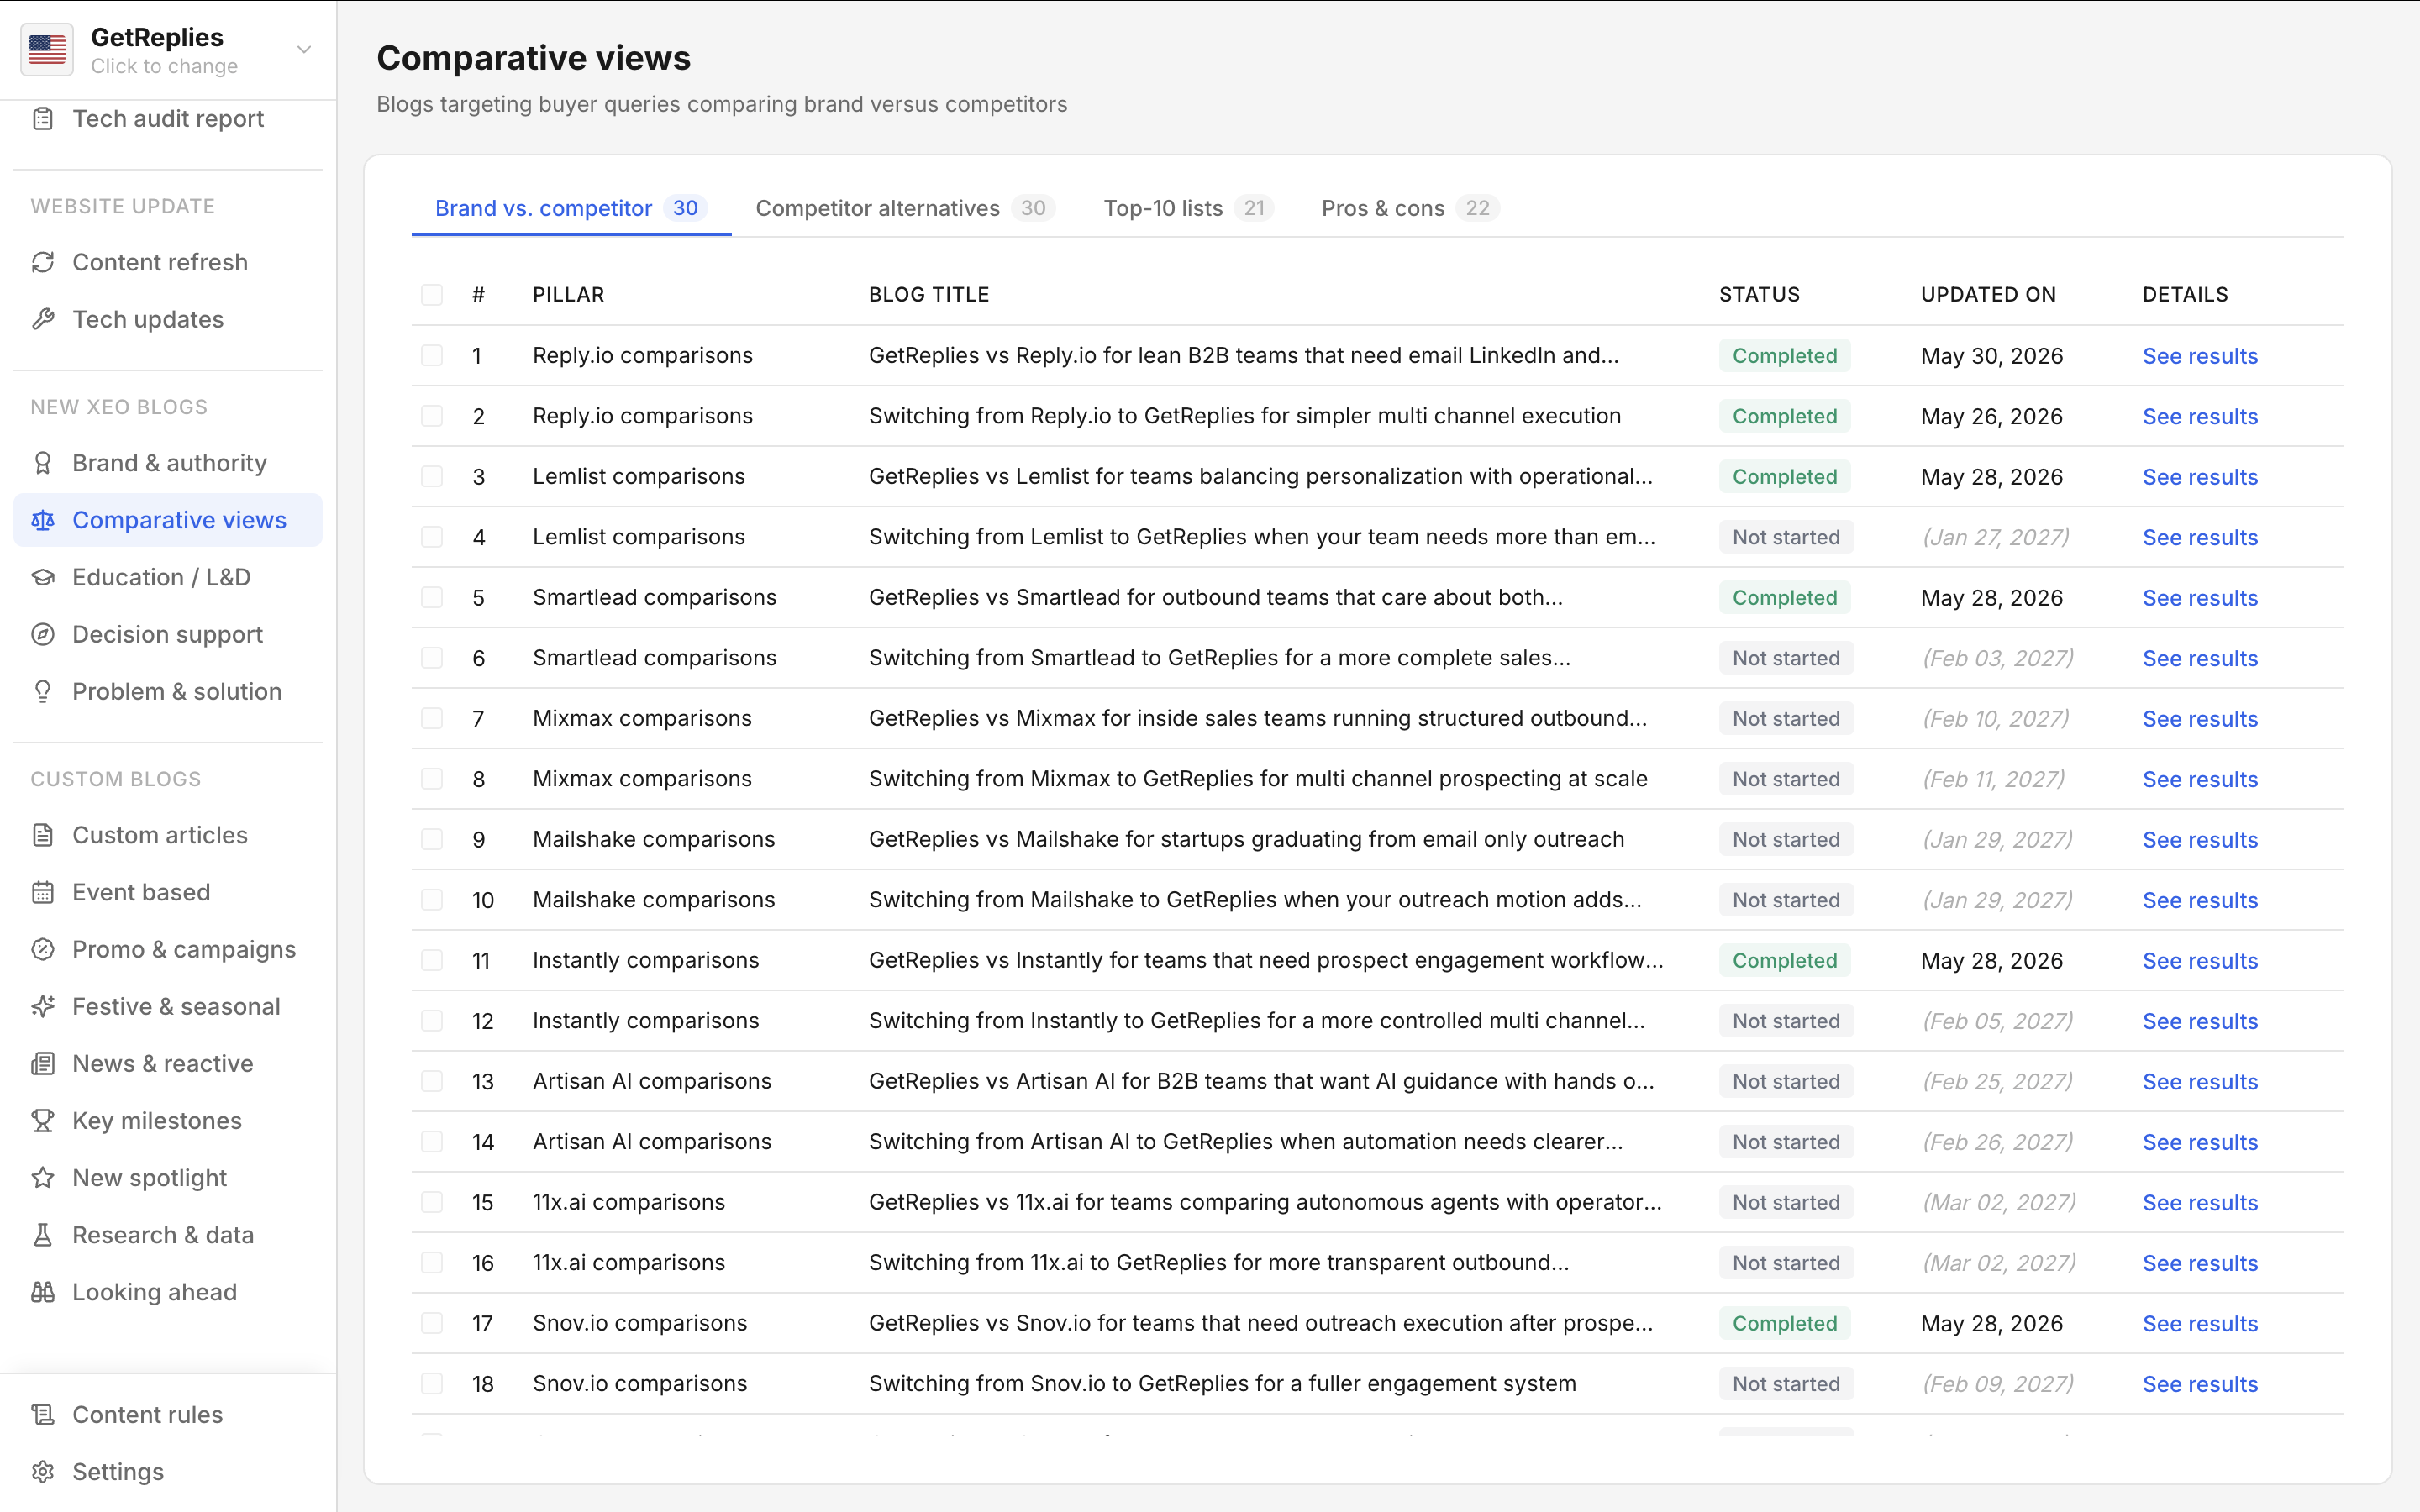Screen dimensions: 2420x1512
Task: Click the Education / L&D graduation cap icon
Action: click(x=43, y=577)
